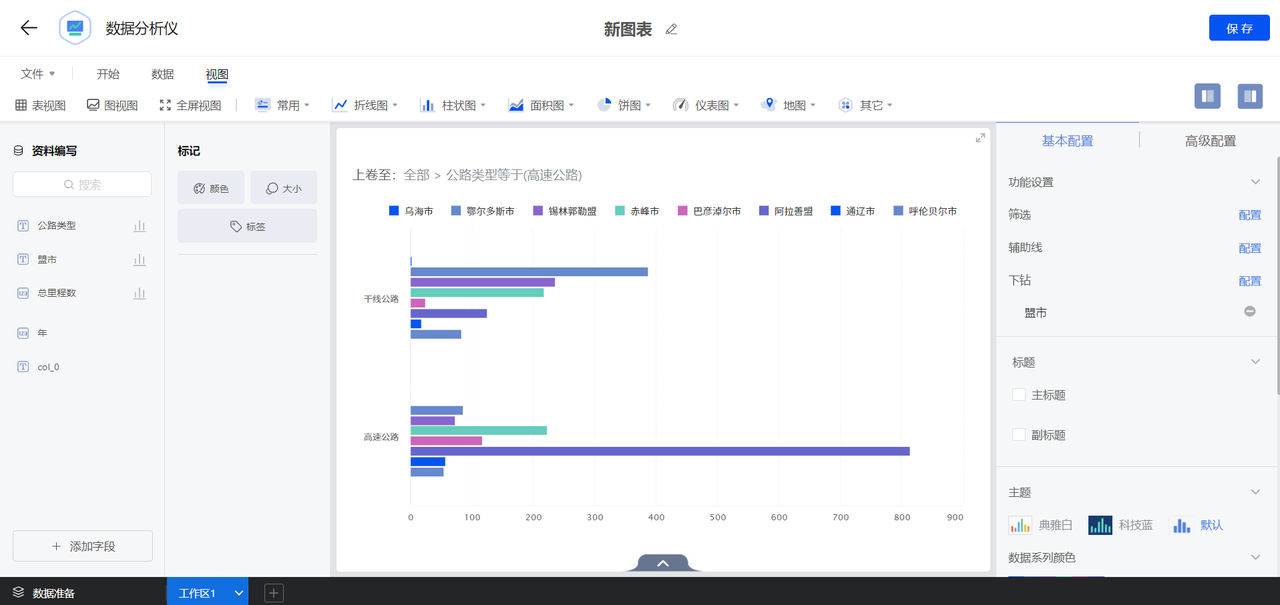The width and height of the screenshot is (1280, 605).
Task: Click 添加字段 button
Action: coord(83,546)
